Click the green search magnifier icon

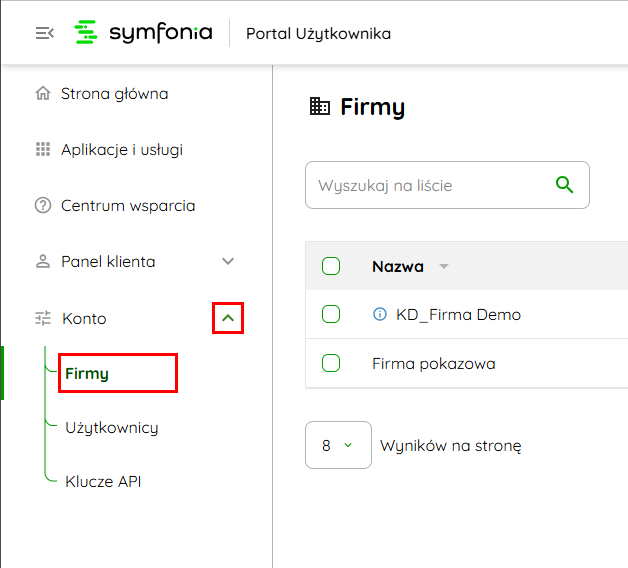[x=565, y=185]
